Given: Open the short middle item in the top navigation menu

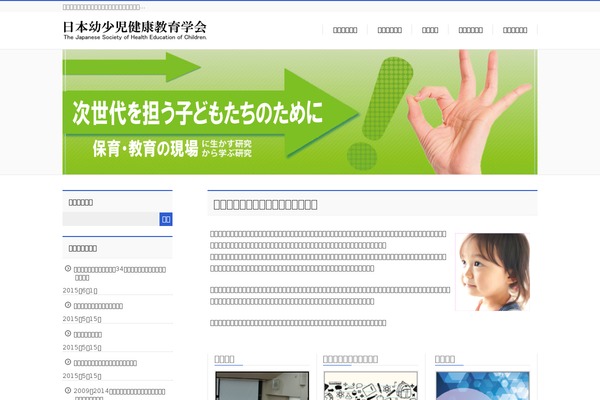Looking at the screenshot, I should pyautogui.click(x=430, y=30).
